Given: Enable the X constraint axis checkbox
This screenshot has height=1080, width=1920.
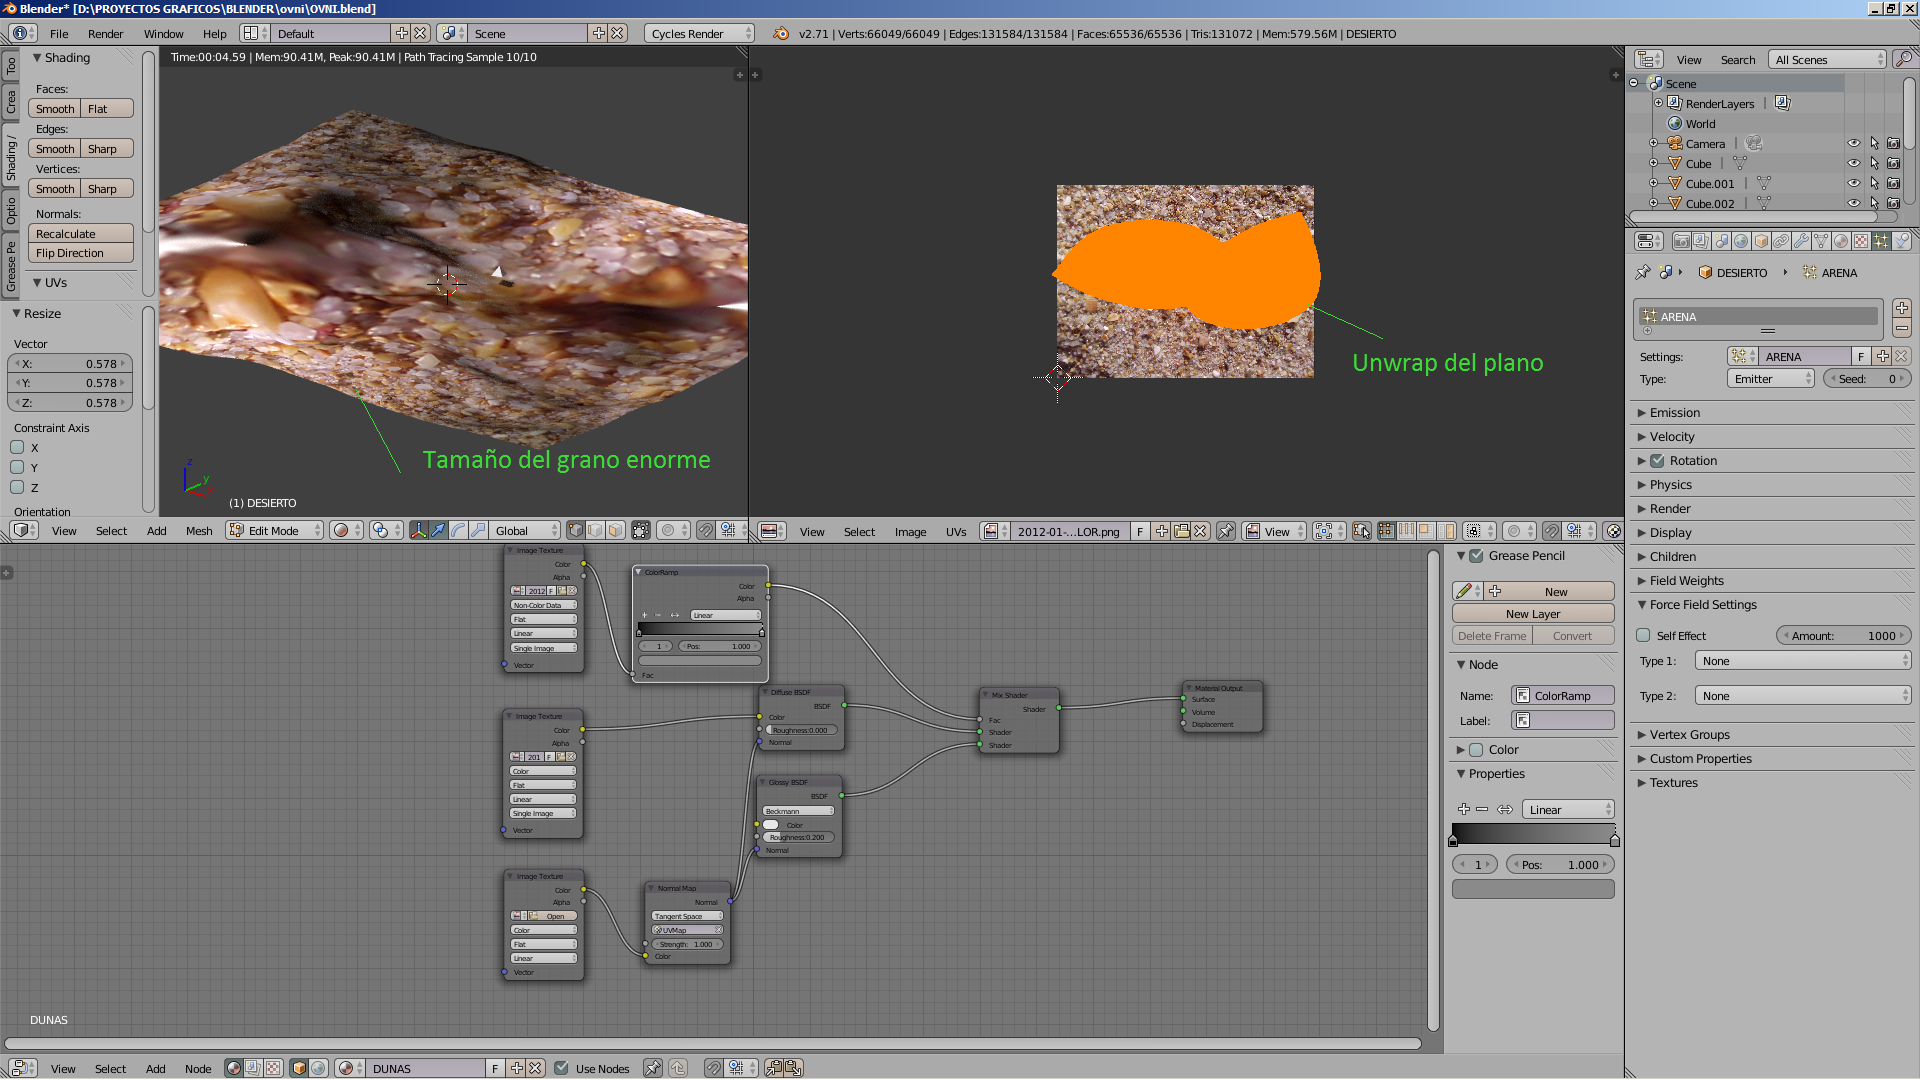Looking at the screenshot, I should coord(17,448).
